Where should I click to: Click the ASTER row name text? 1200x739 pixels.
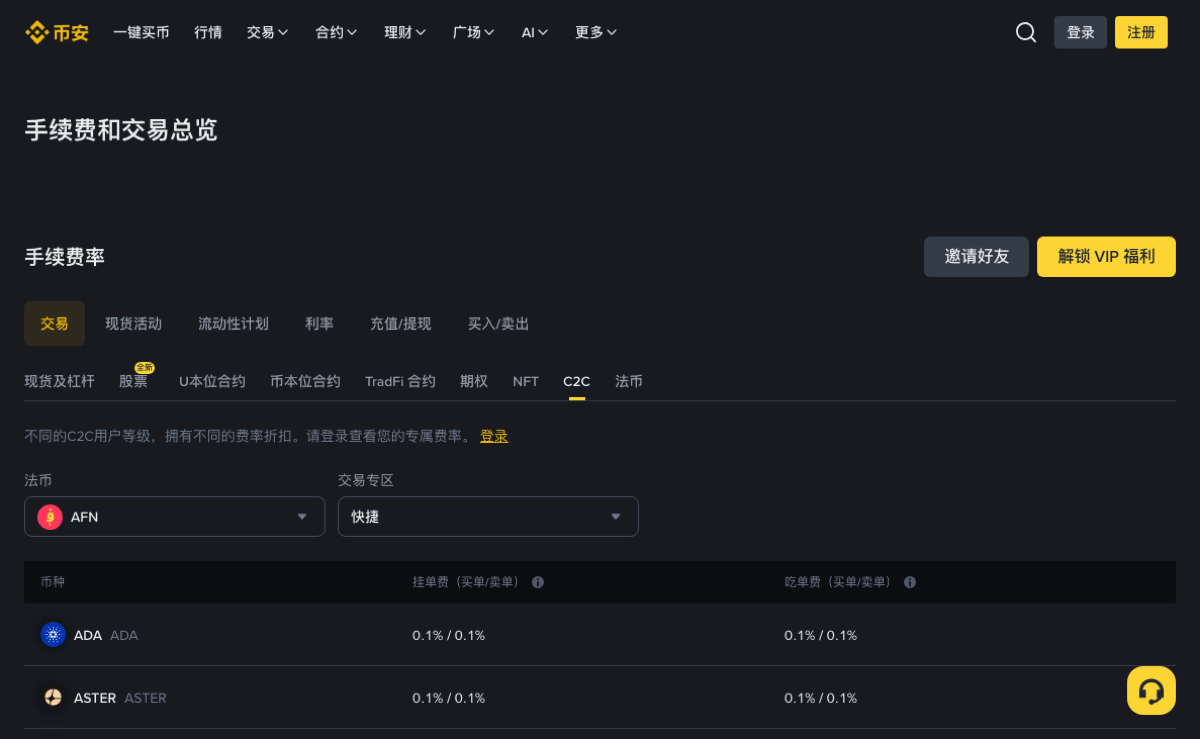(x=95, y=698)
